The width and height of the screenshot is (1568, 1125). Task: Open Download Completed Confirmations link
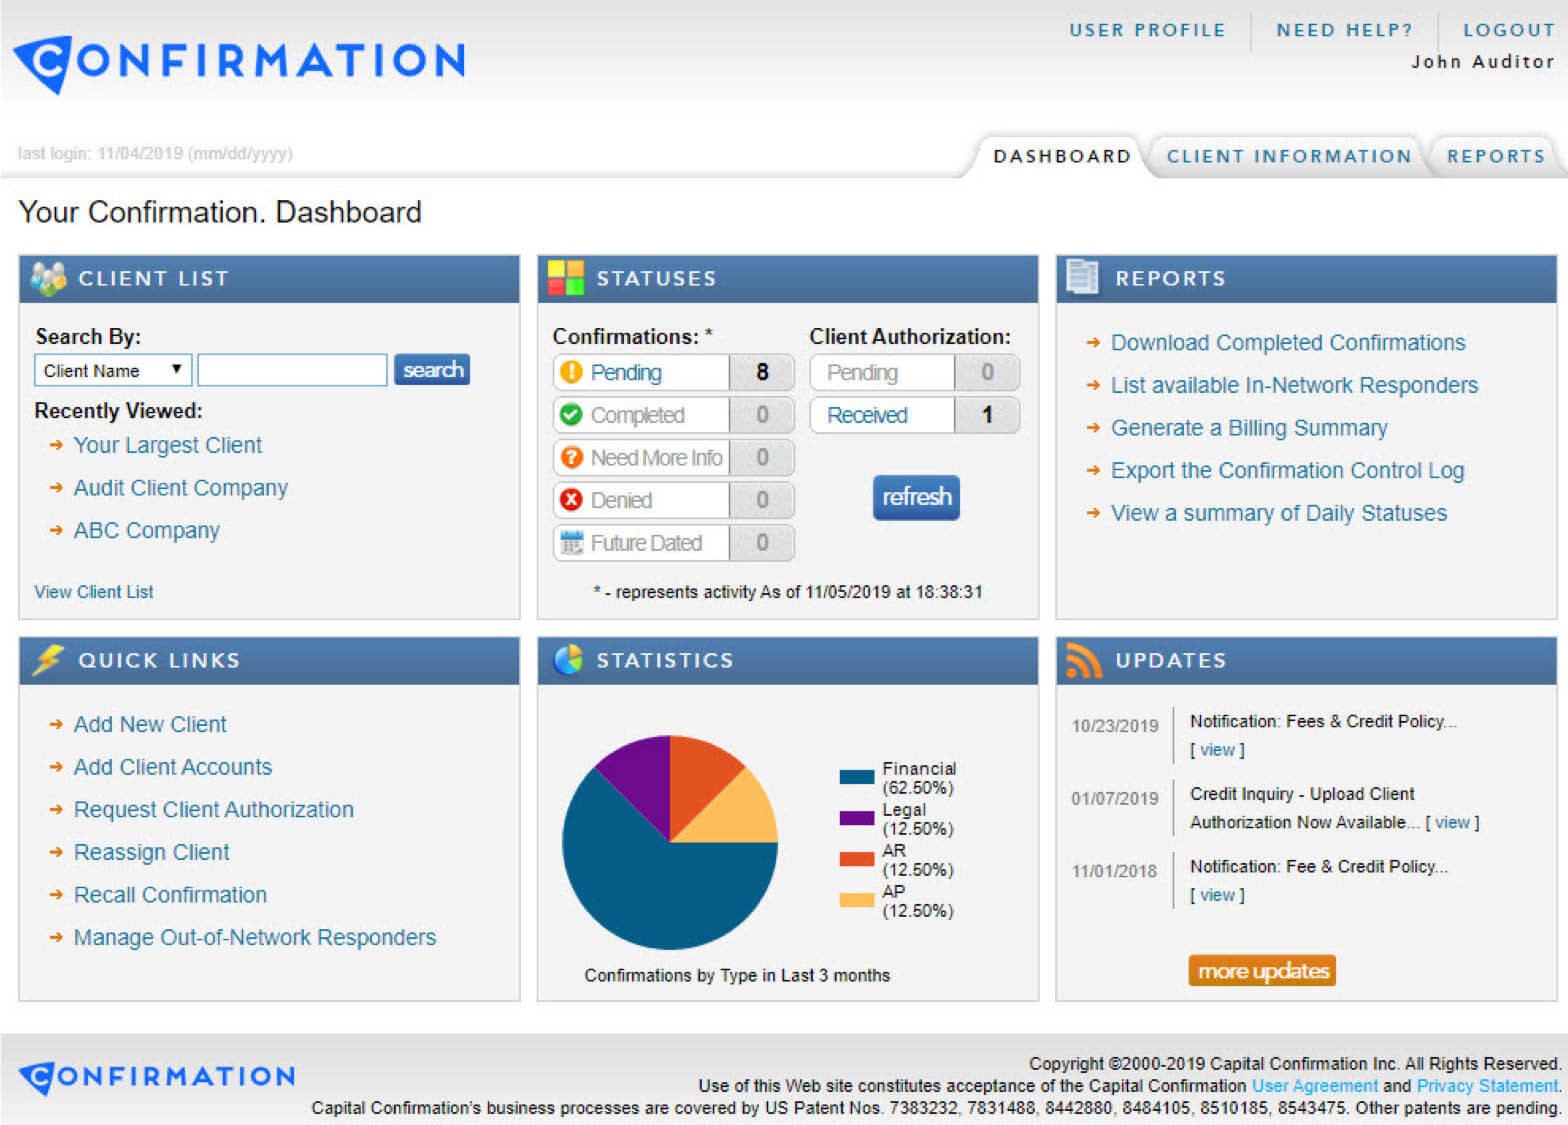(1287, 343)
